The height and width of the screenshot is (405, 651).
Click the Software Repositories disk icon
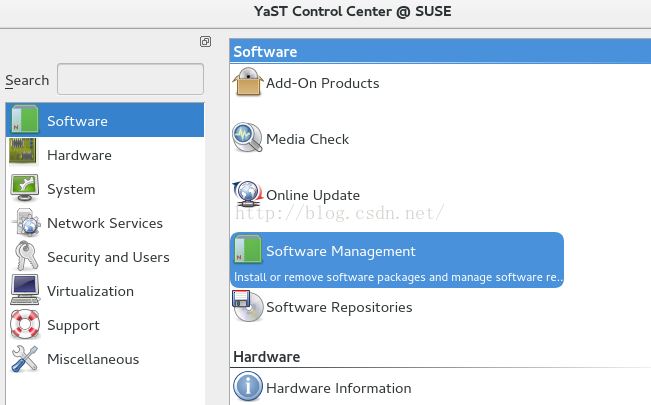click(x=247, y=306)
